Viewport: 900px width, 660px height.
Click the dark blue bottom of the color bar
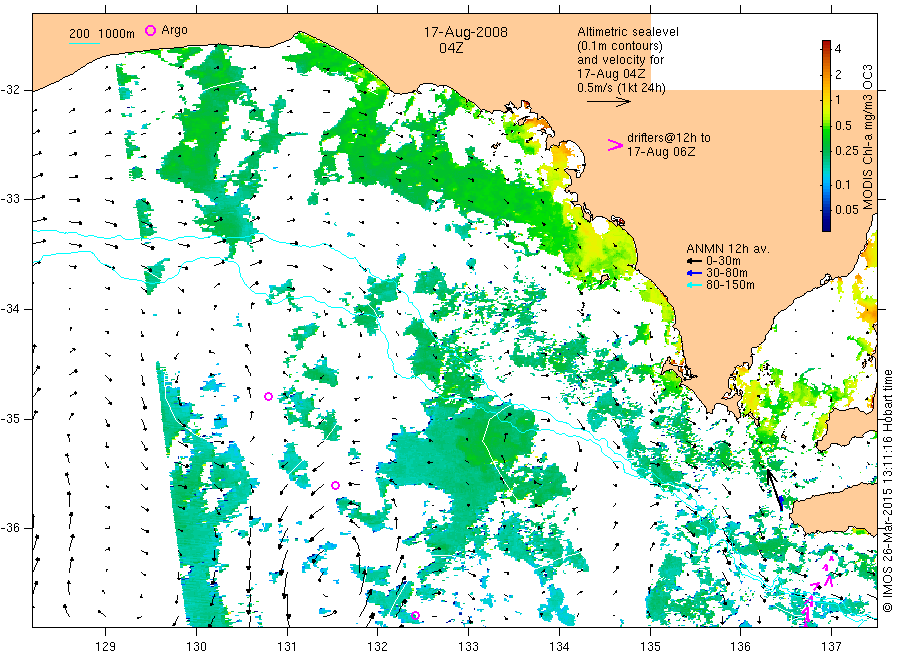coord(826,224)
